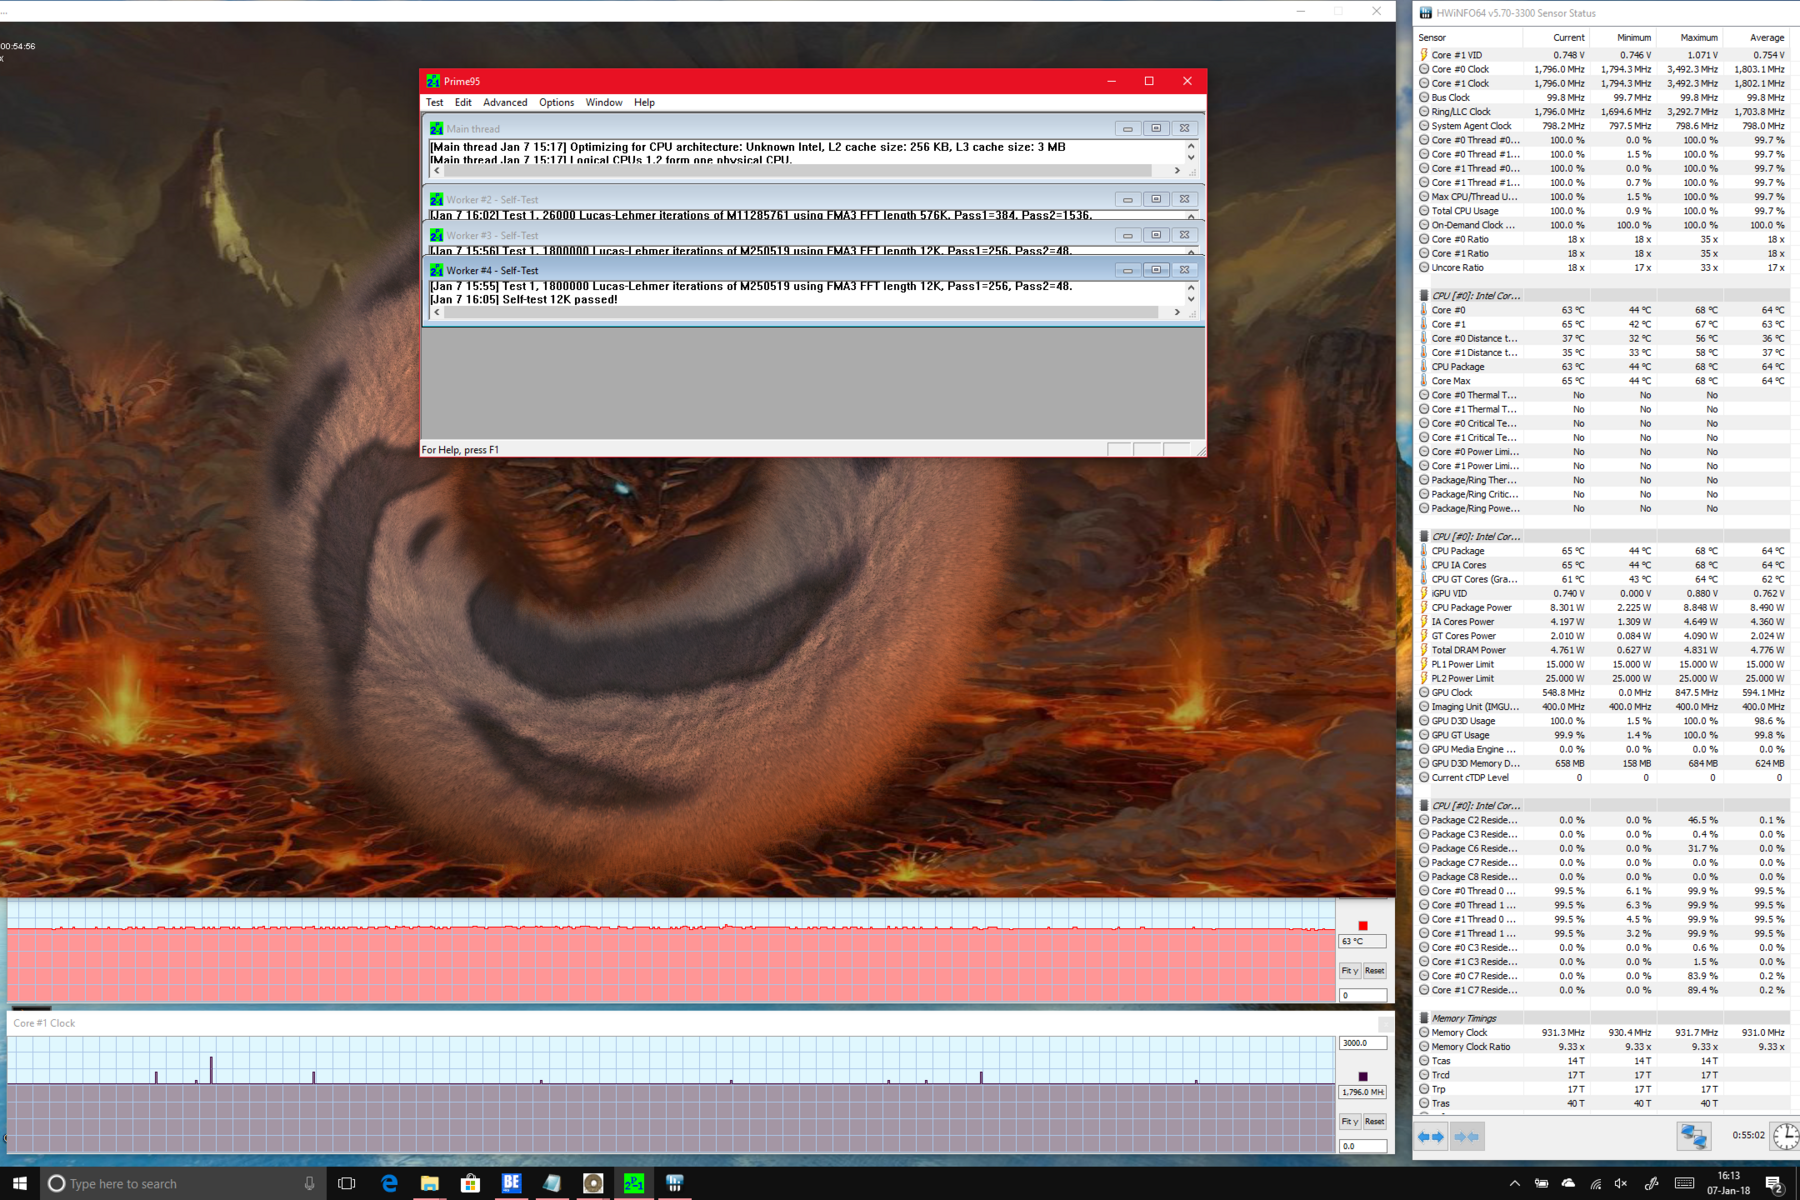Click the Worker #3 window Prime95 icon
1800x1200 pixels.
click(x=436, y=235)
